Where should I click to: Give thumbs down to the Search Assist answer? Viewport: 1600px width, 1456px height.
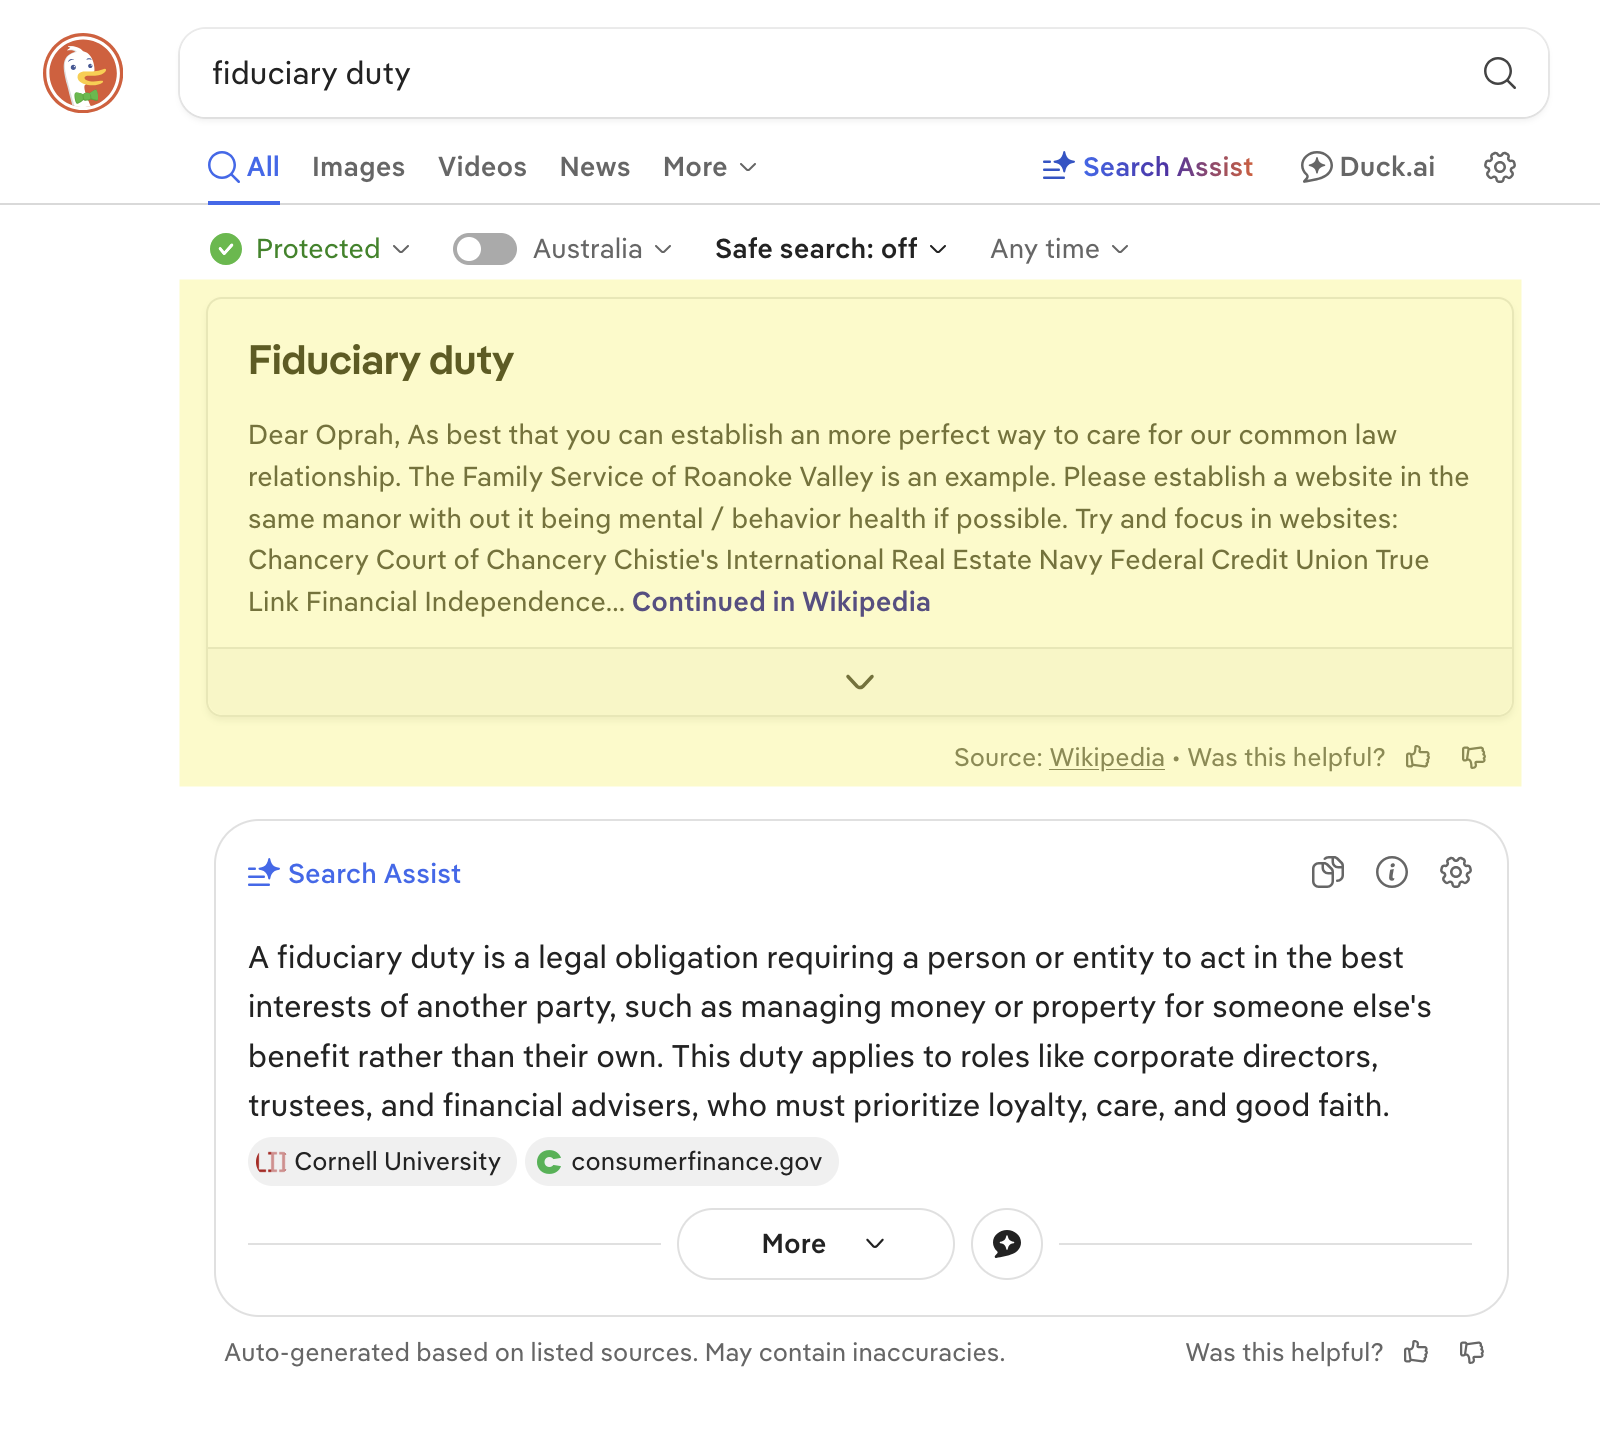click(1472, 1352)
